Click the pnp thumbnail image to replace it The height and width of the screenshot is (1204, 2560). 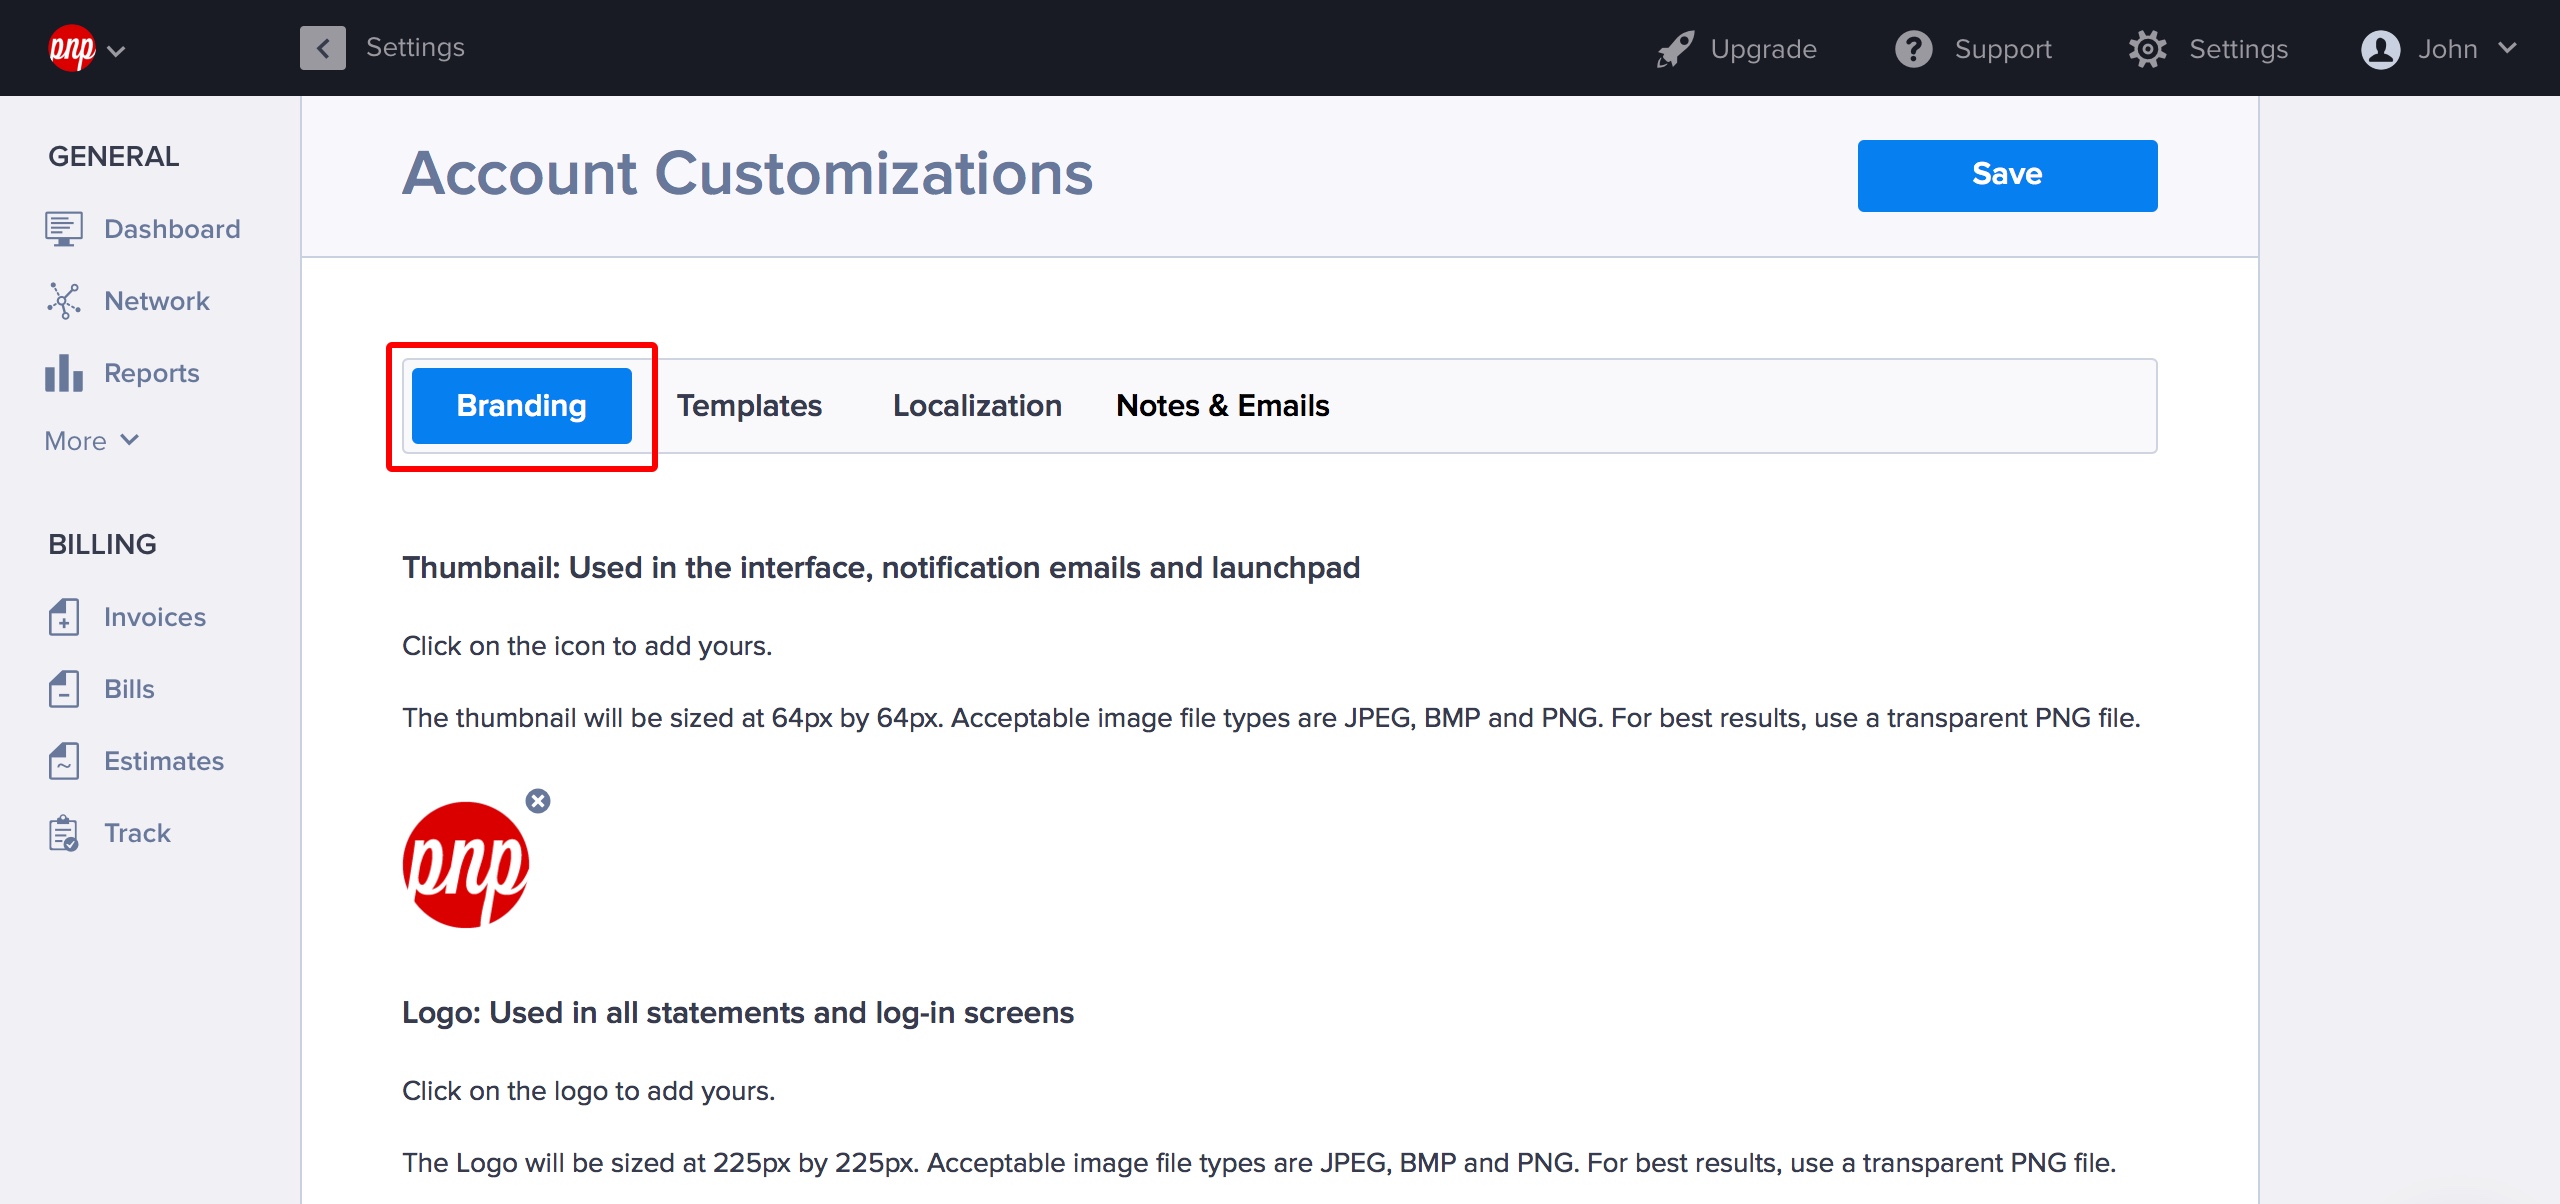[x=465, y=865]
